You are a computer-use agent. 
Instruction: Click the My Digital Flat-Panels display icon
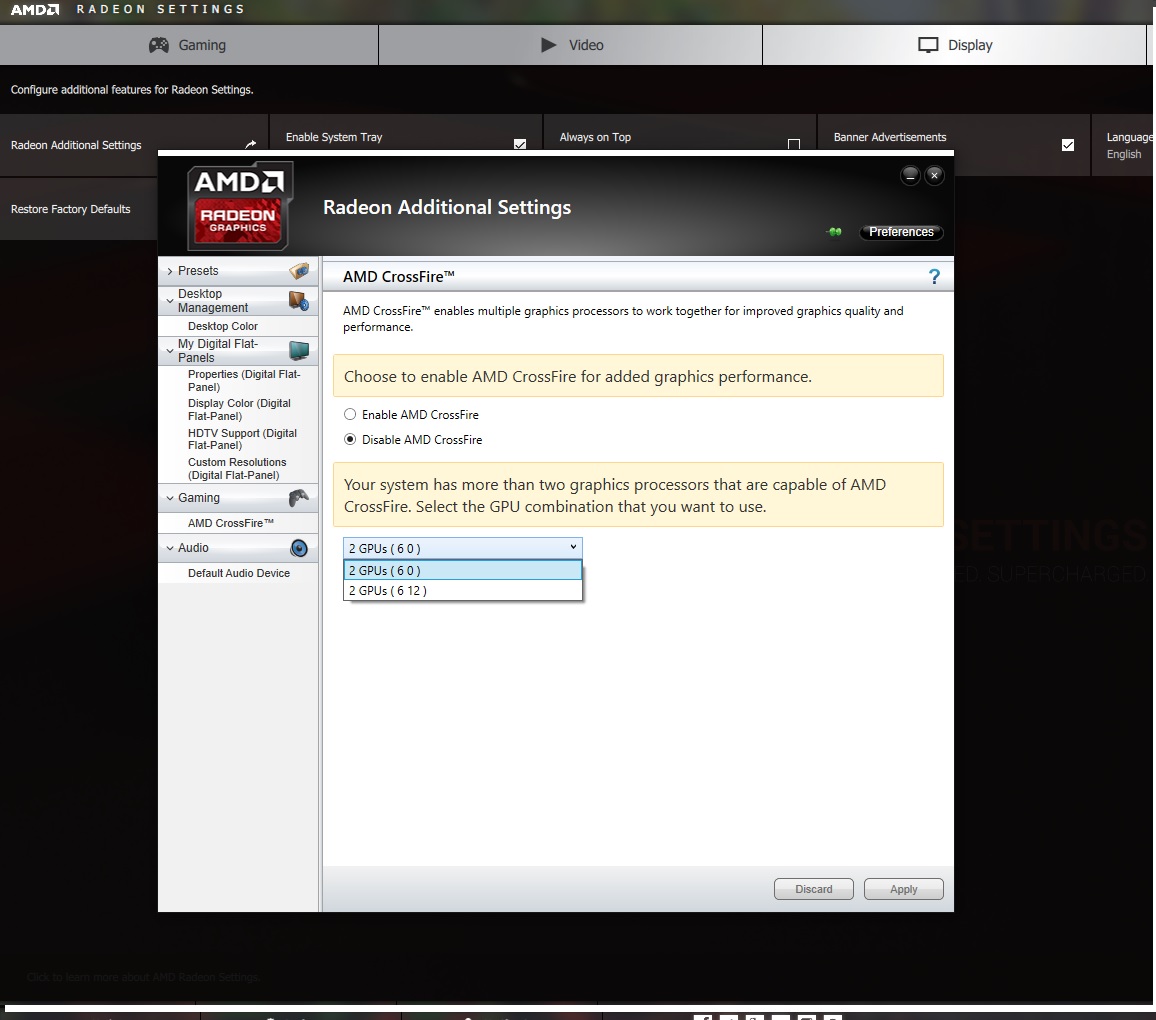(298, 350)
